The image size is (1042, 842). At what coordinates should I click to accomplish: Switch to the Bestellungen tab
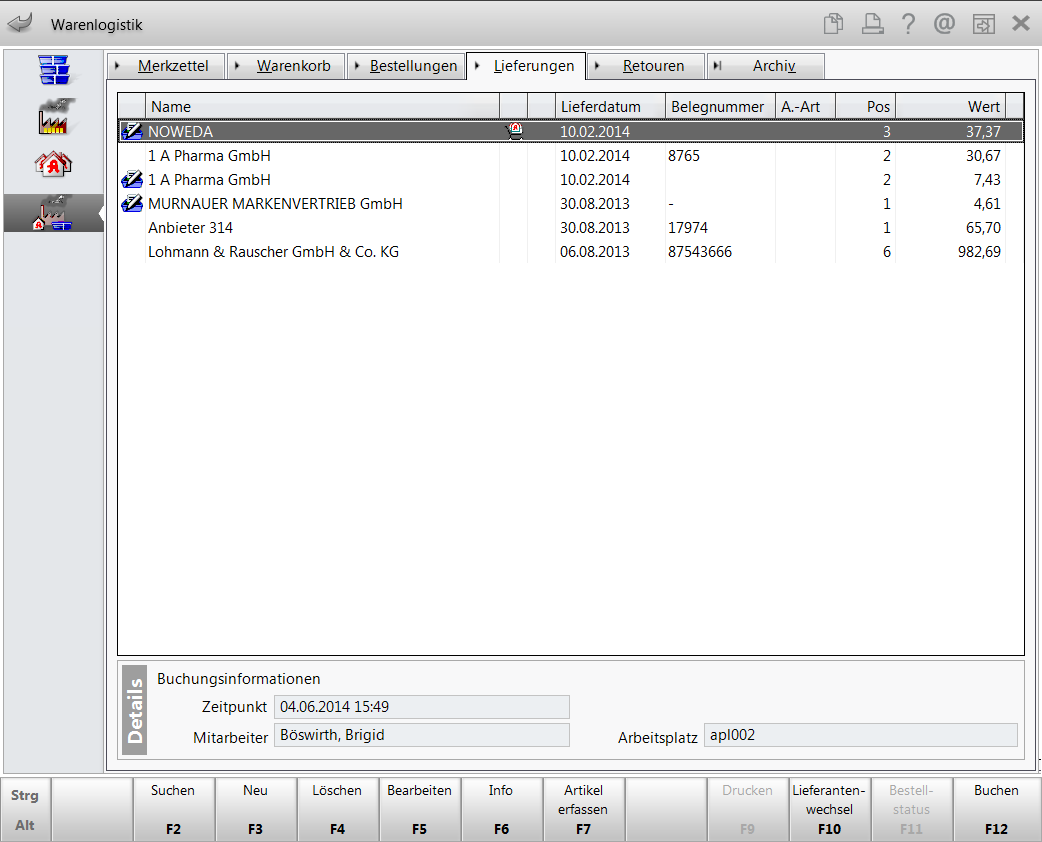[406, 66]
